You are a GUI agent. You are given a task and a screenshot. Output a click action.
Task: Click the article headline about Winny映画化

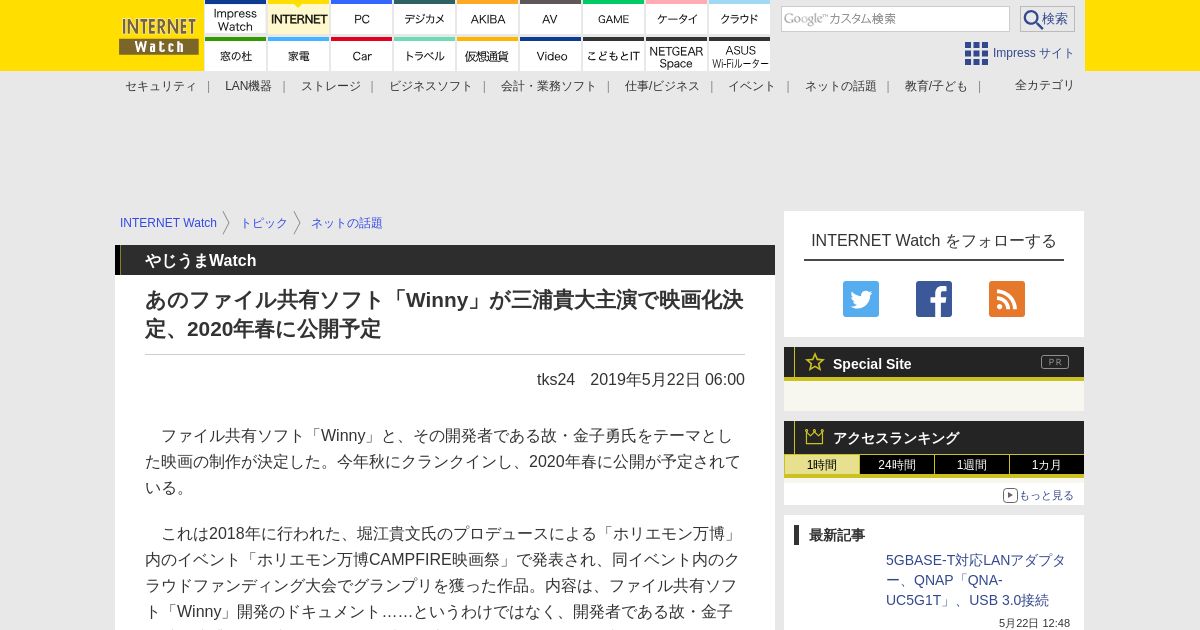444,314
